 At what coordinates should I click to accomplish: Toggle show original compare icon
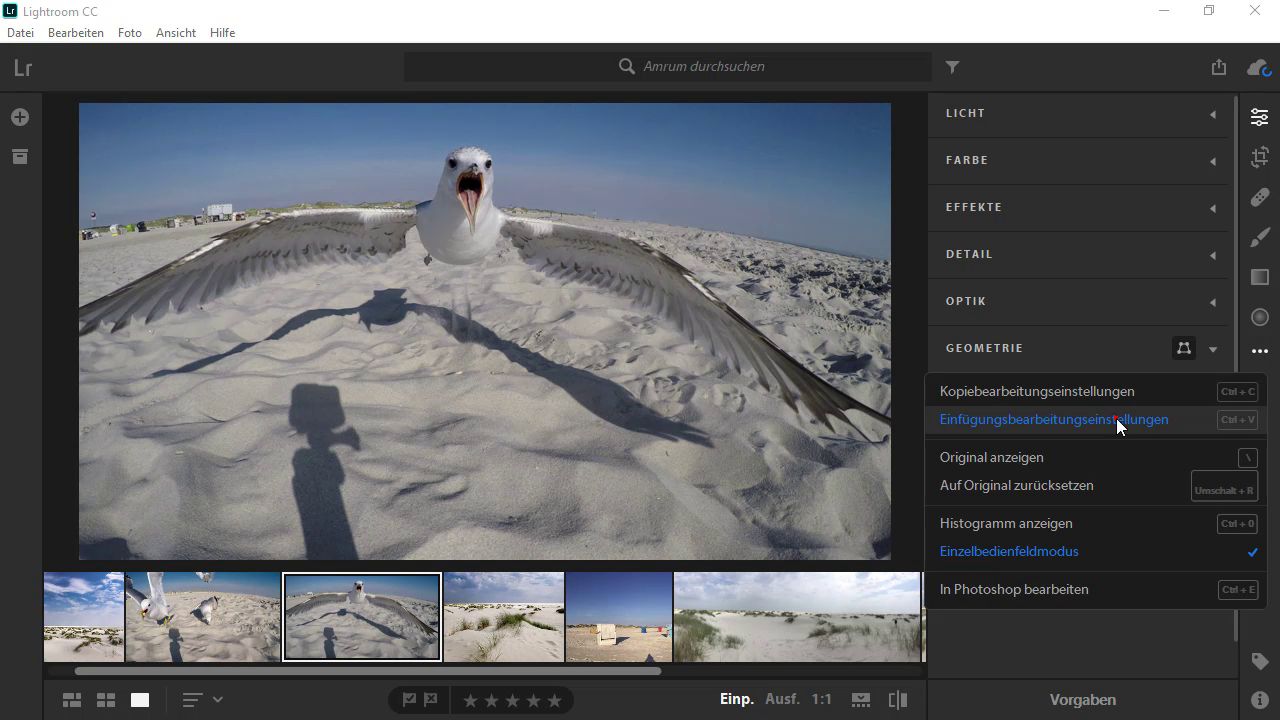(898, 700)
